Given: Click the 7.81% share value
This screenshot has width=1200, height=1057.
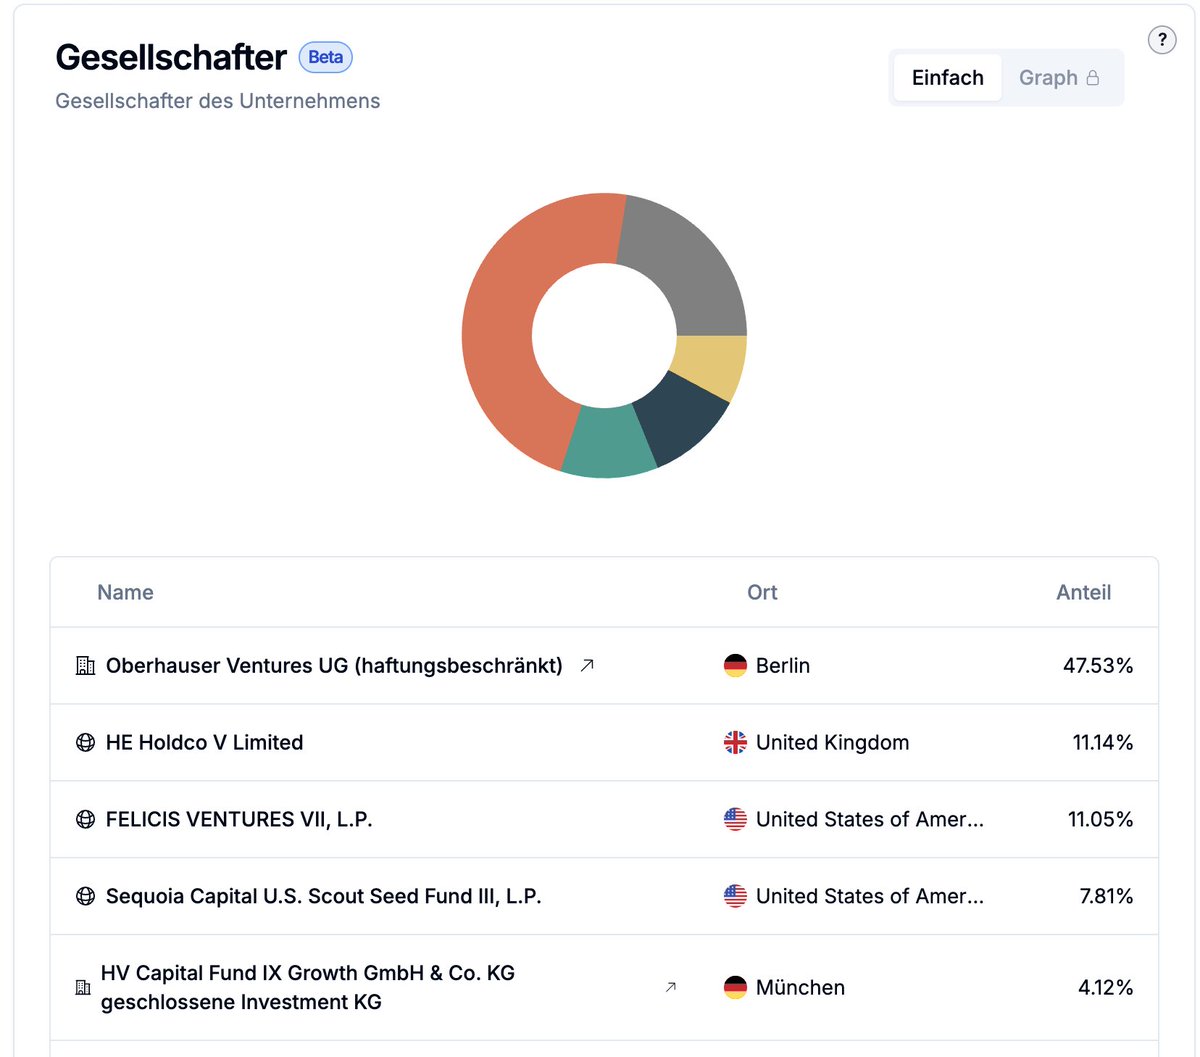Looking at the screenshot, I should (1106, 896).
